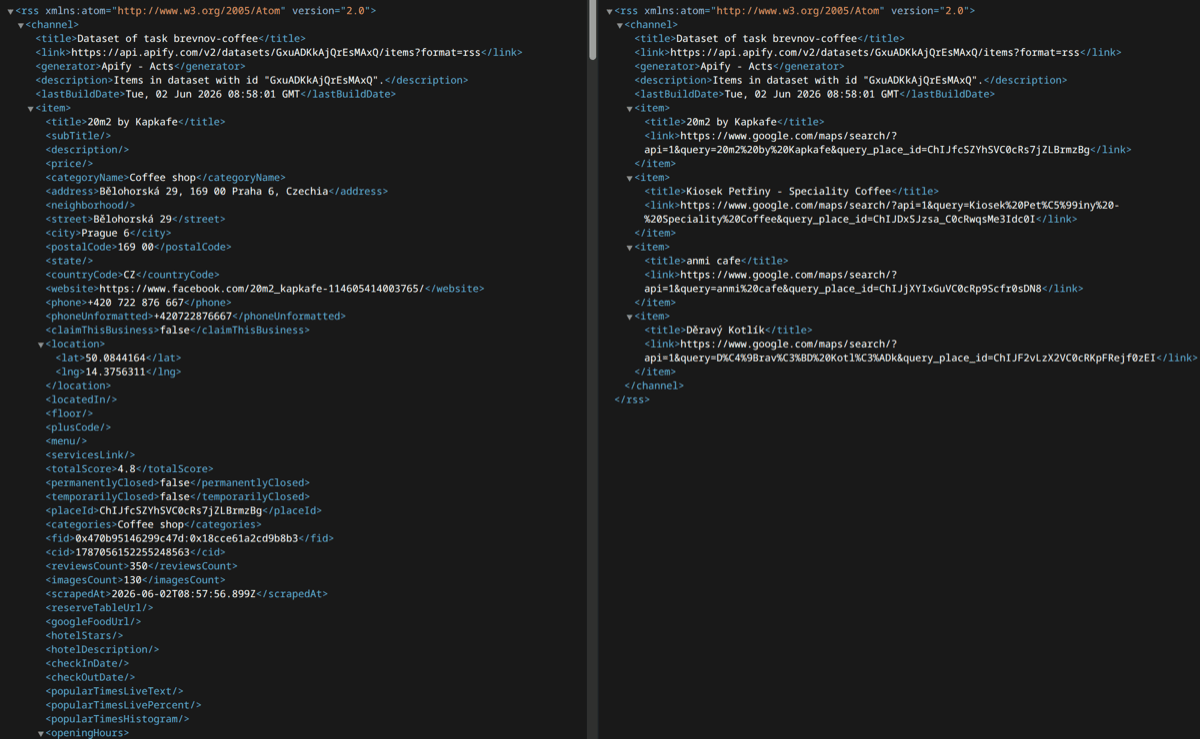Click temporarilyClosed false line
Viewport: 1200px width, 739px height.
pos(177,497)
